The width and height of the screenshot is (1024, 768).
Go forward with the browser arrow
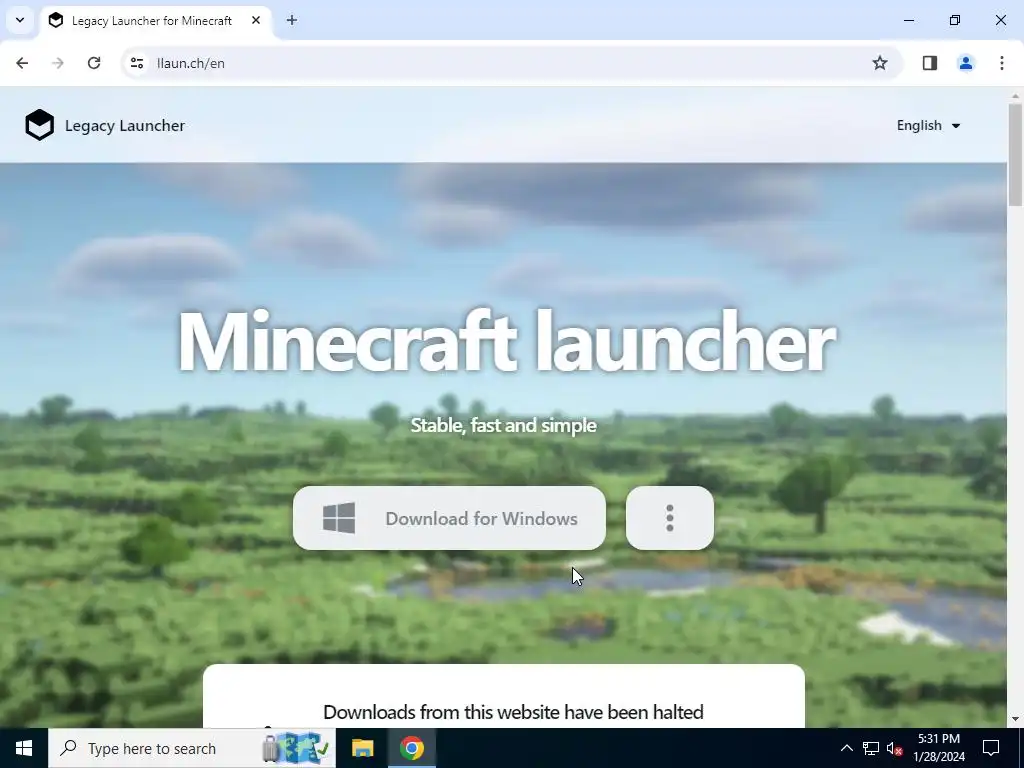(x=58, y=63)
